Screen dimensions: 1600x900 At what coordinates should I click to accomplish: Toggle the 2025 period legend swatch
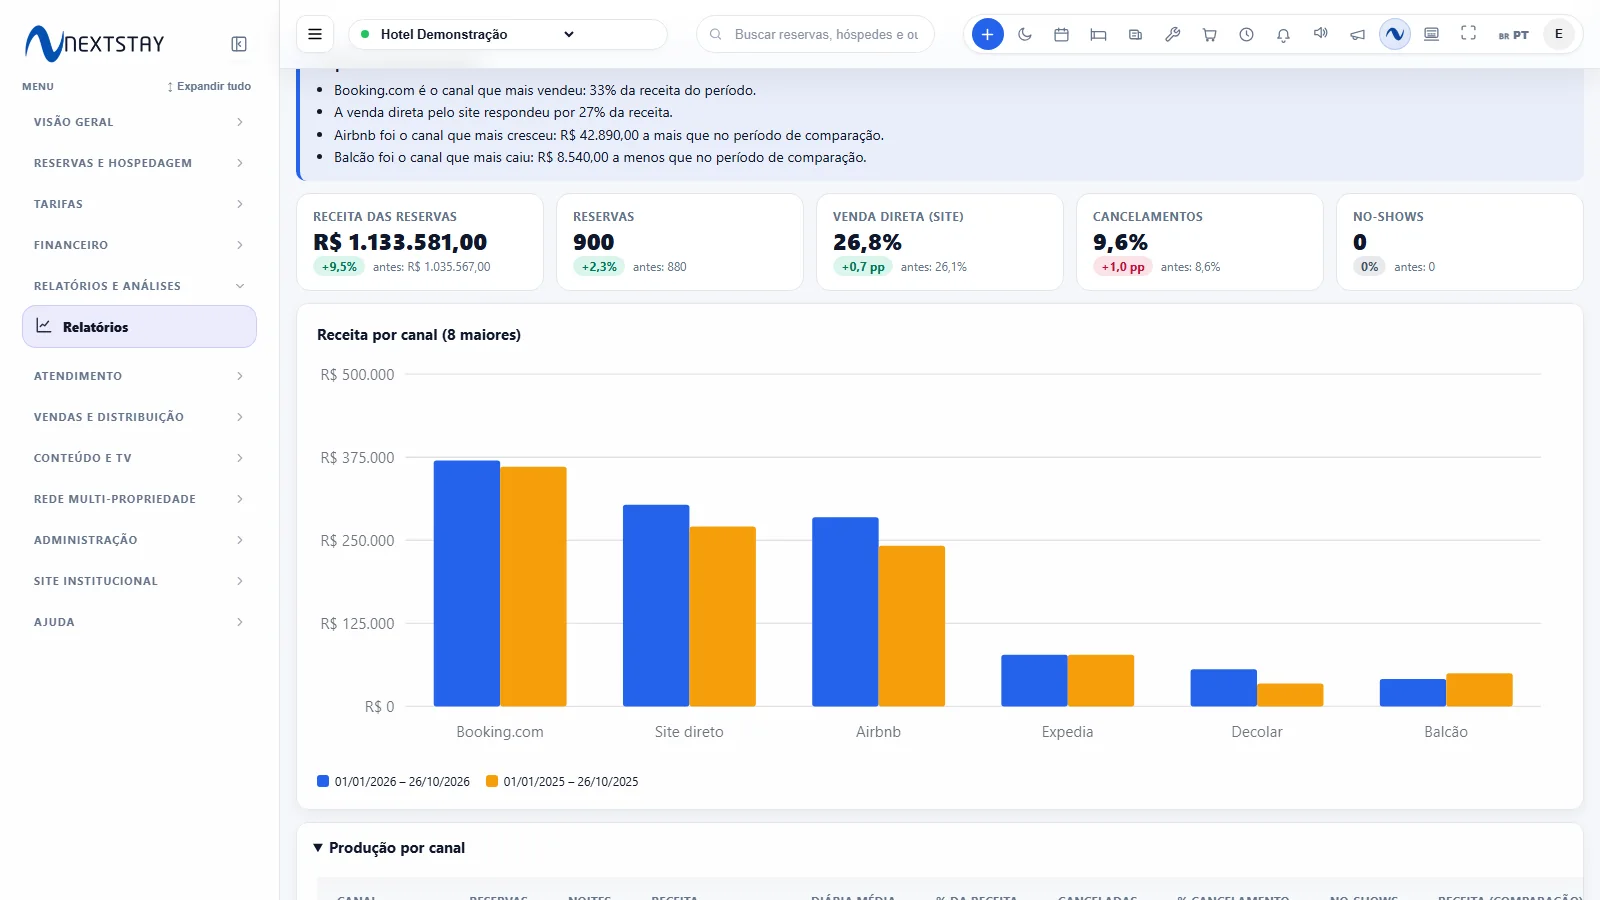pyautogui.click(x=492, y=781)
